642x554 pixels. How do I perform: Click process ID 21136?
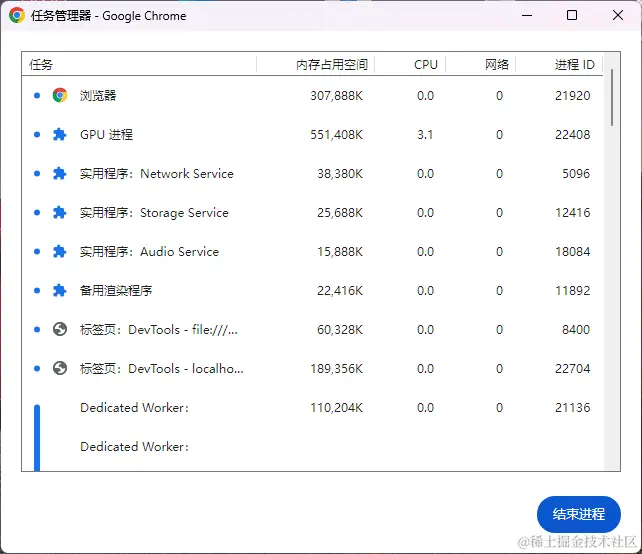pos(572,407)
